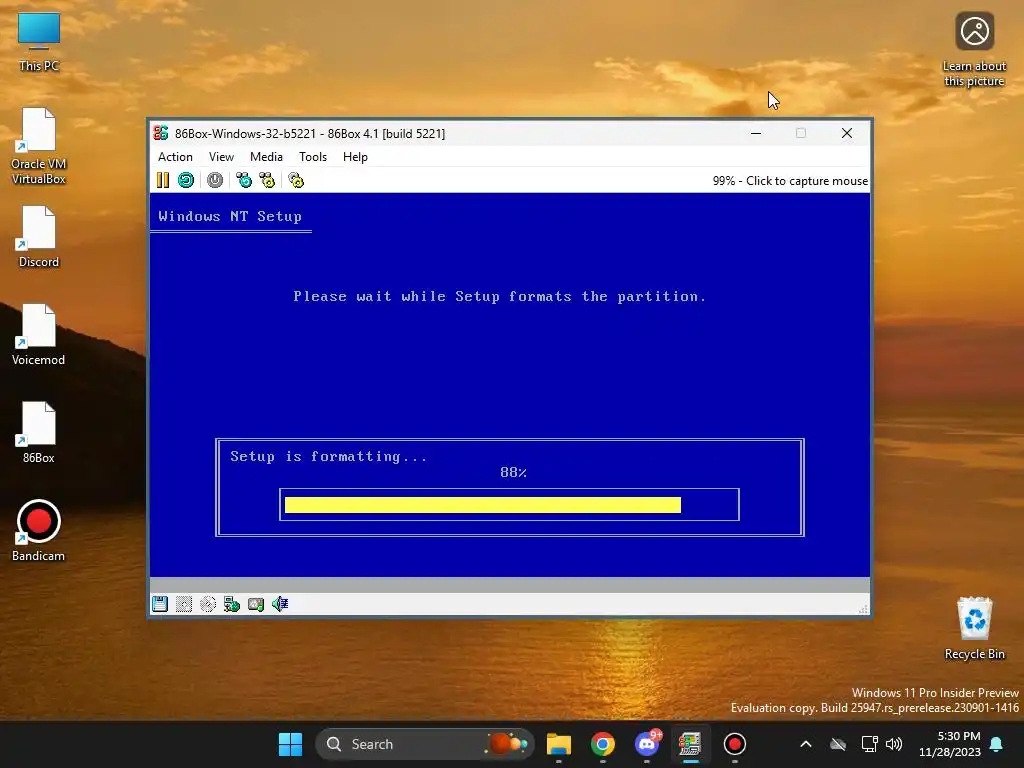Select This PC desktop icon
1024x768 pixels.
pyautogui.click(x=39, y=41)
